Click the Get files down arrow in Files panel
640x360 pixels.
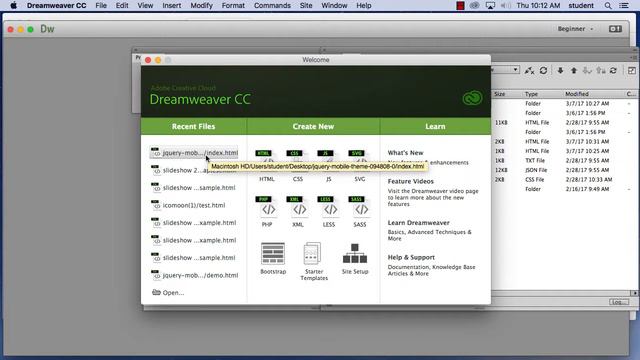(x=560, y=71)
